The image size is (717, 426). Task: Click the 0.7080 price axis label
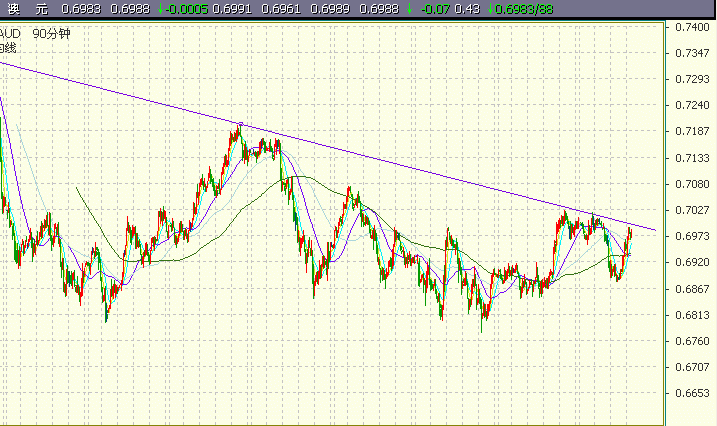point(692,184)
